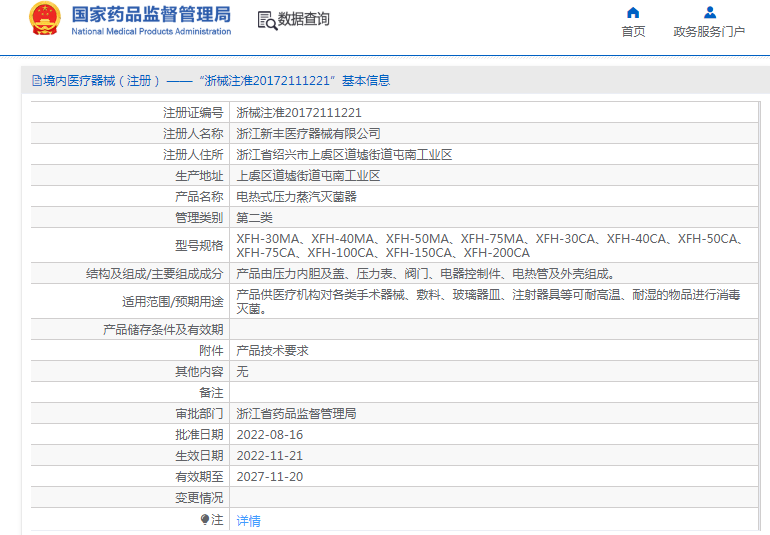The height and width of the screenshot is (535, 770).
Task: Click 生效日期 row label
Action: click(x=199, y=456)
